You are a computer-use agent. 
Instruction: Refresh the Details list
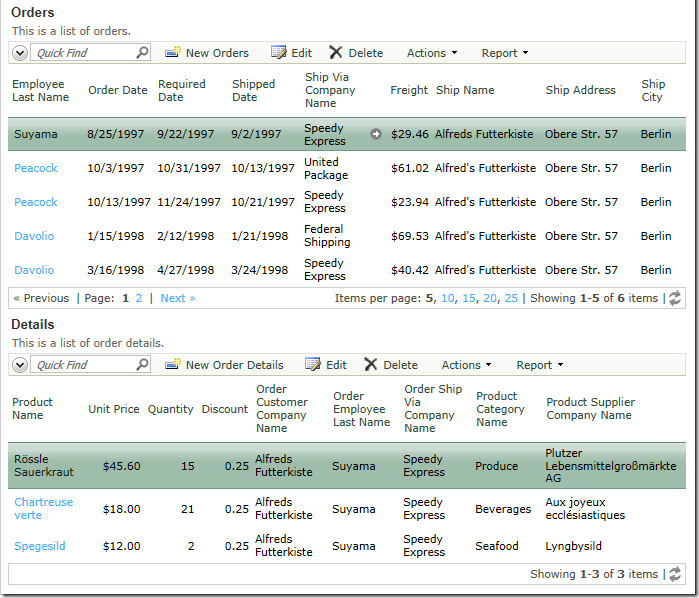(675, 574)
